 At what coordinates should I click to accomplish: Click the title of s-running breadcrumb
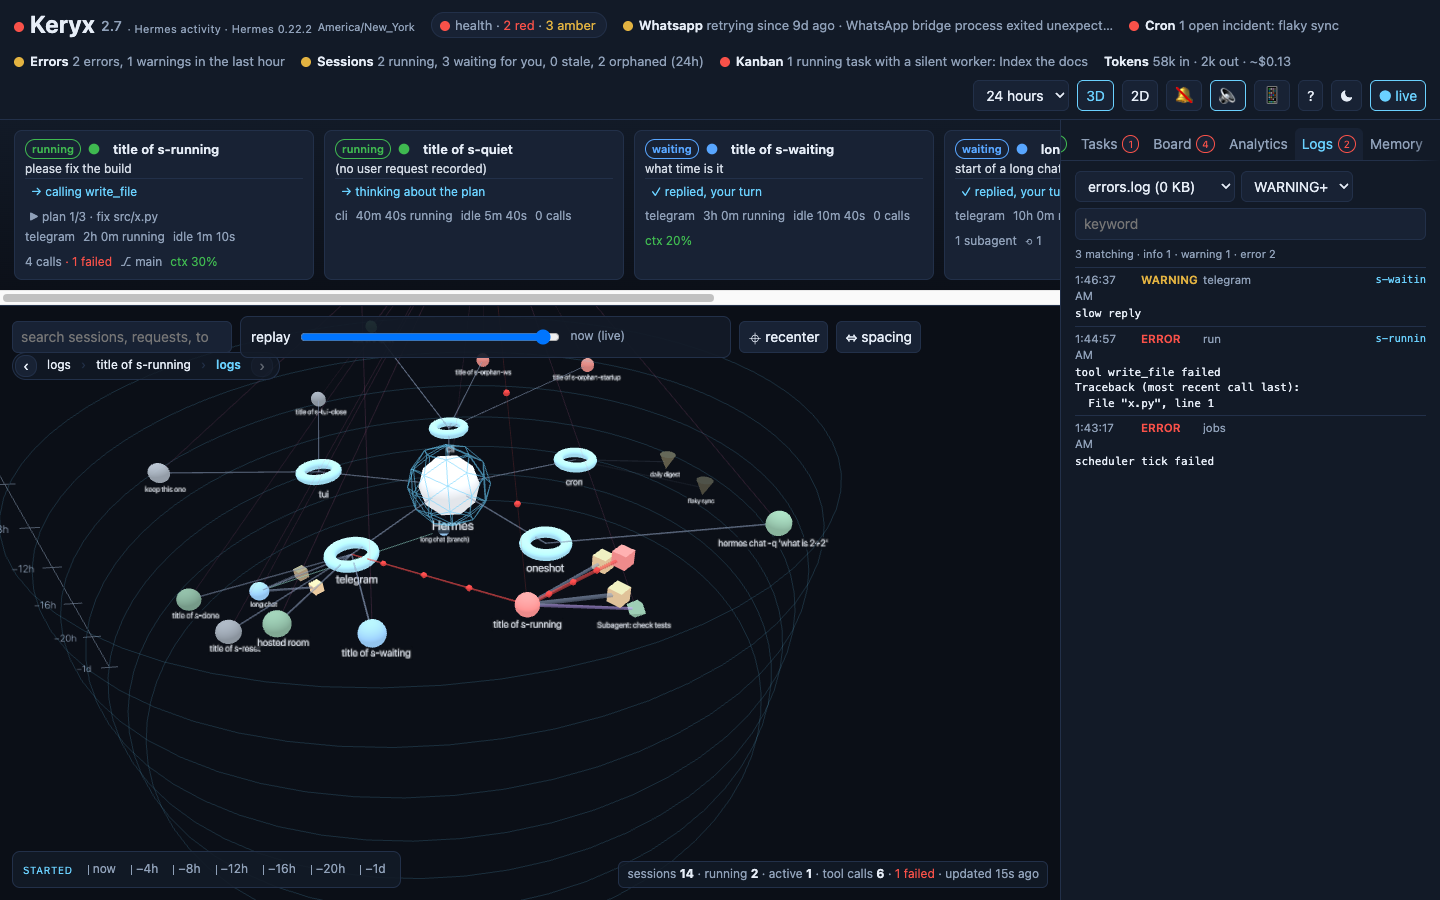(143, 365)
